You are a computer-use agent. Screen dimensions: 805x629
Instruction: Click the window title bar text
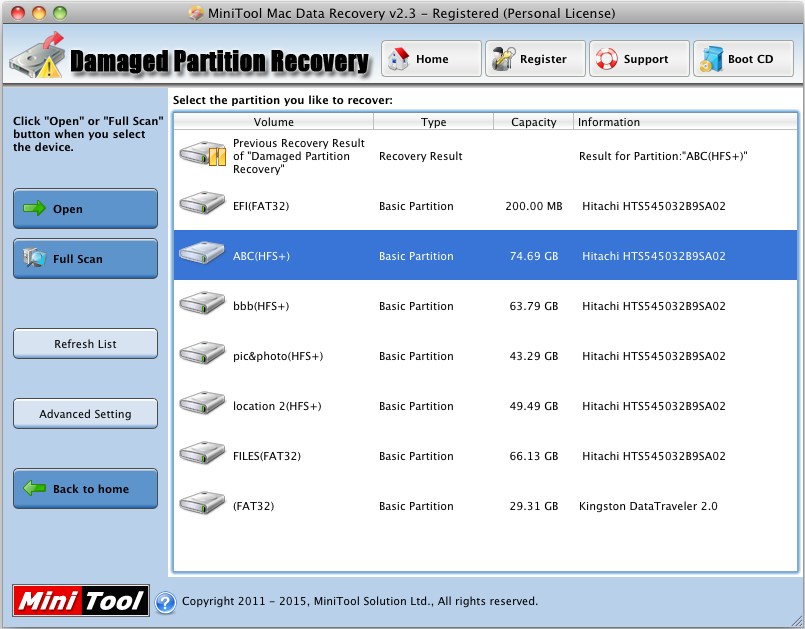pos(411,13)
